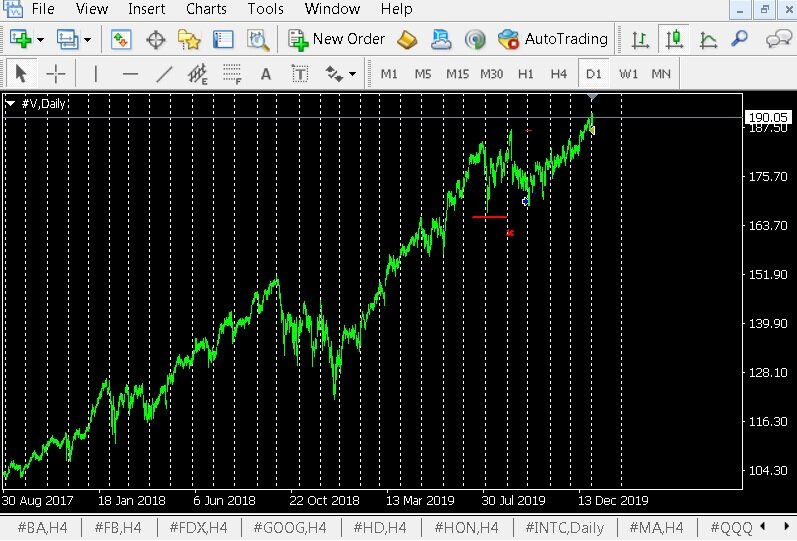This screenshot has height=541, width=797.
Task: Switch to the #BA,H4 chart tab
Action: click(x=42, y=528)
